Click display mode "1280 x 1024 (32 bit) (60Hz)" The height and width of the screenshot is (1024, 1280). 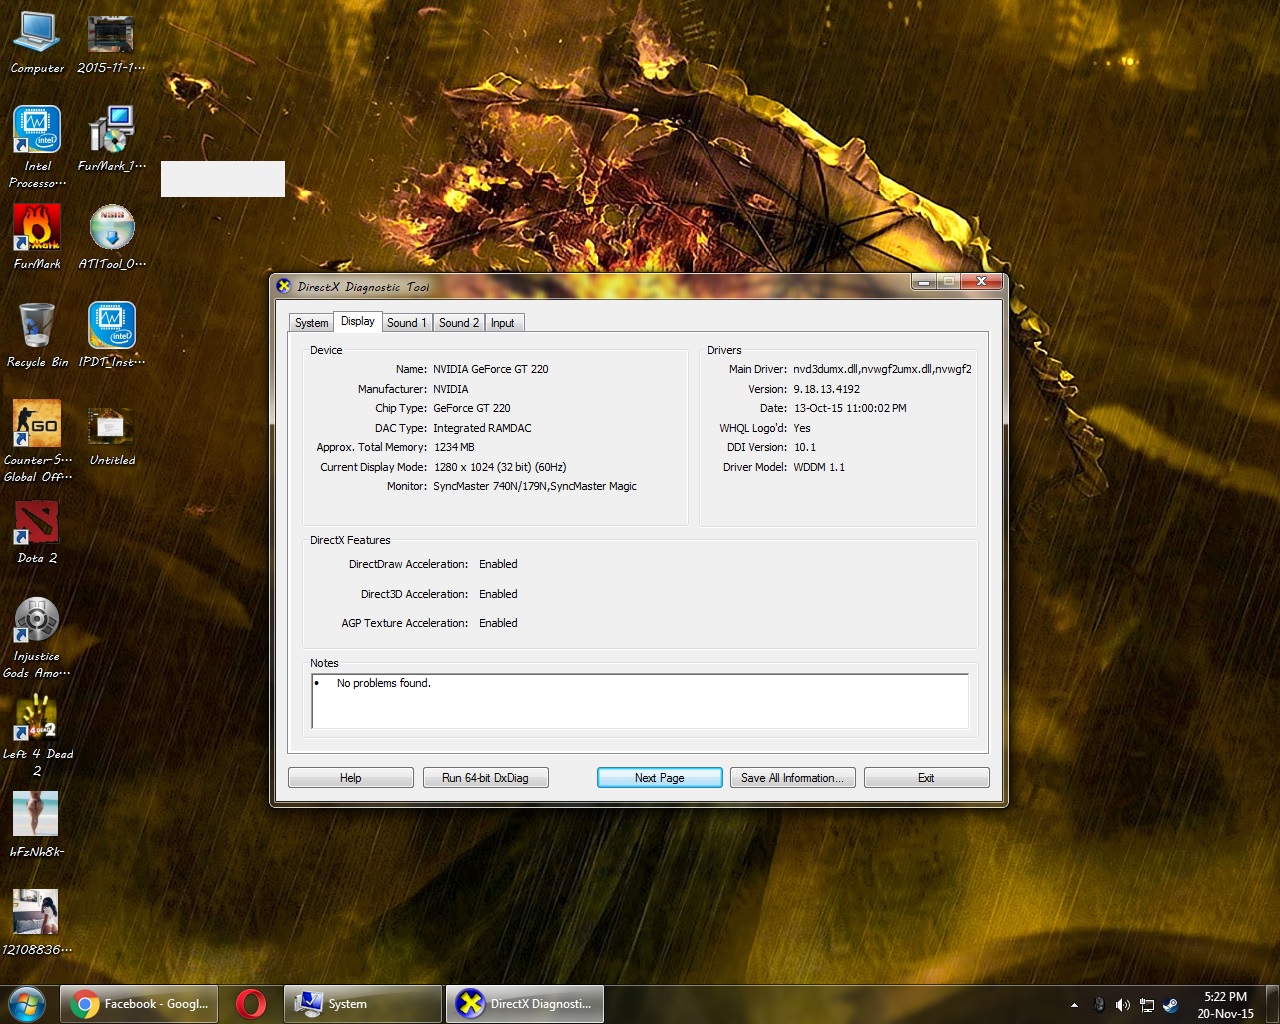(500, 467)
